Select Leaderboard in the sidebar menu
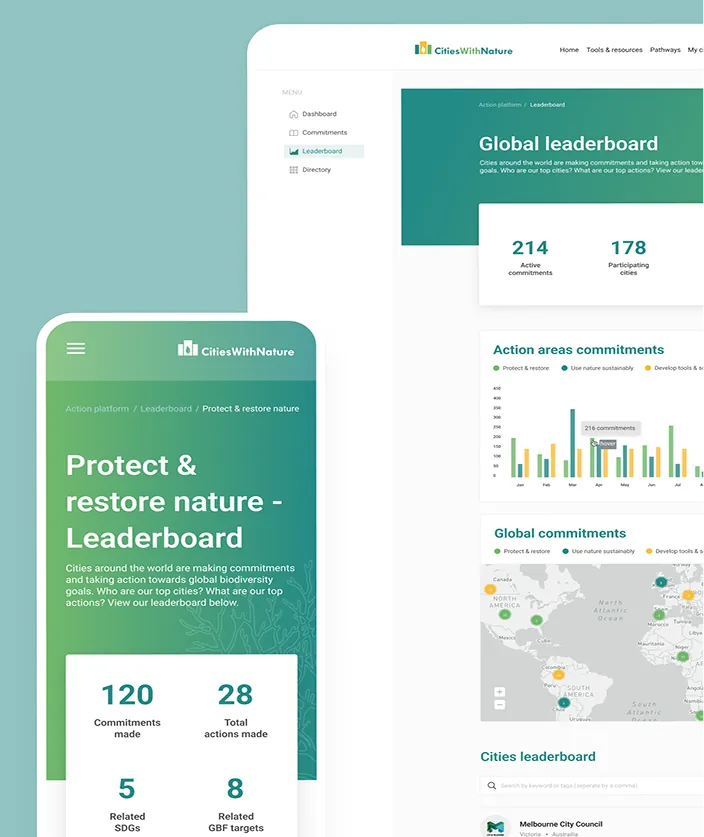The width and height of the screenshot is (704, 837). [323, 151]
